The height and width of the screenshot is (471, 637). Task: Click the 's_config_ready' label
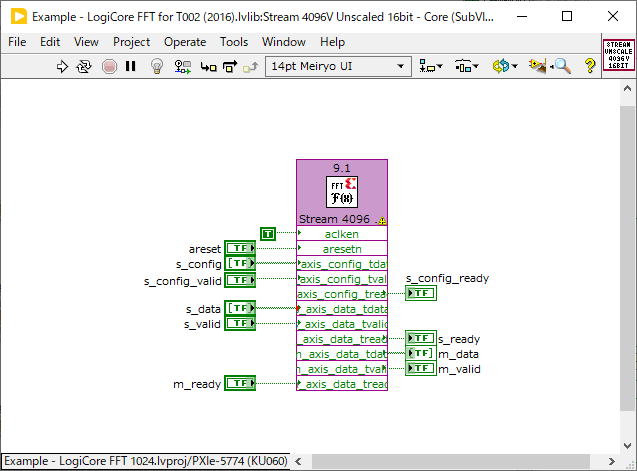pyautogui.click(x=447, y=278)
